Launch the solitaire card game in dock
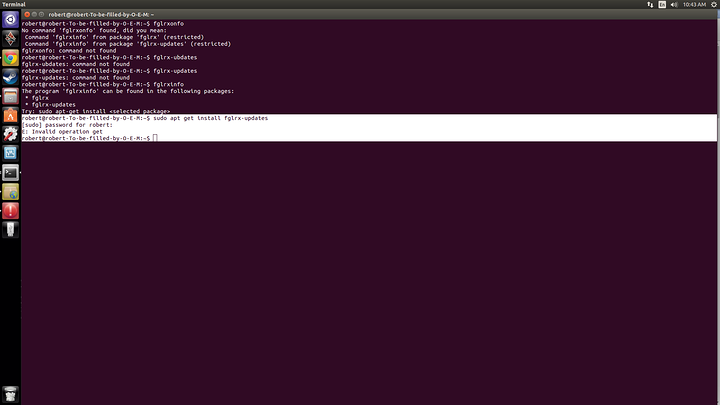The image size is (720, 405). (10, 39)
